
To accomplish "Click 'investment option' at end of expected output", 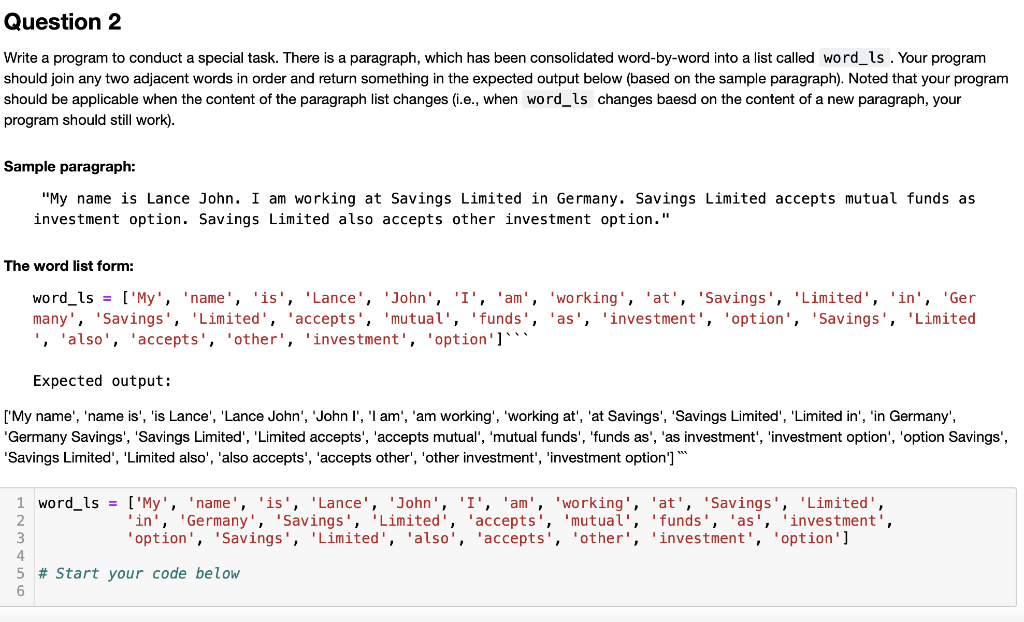I will tap(607, 458).
